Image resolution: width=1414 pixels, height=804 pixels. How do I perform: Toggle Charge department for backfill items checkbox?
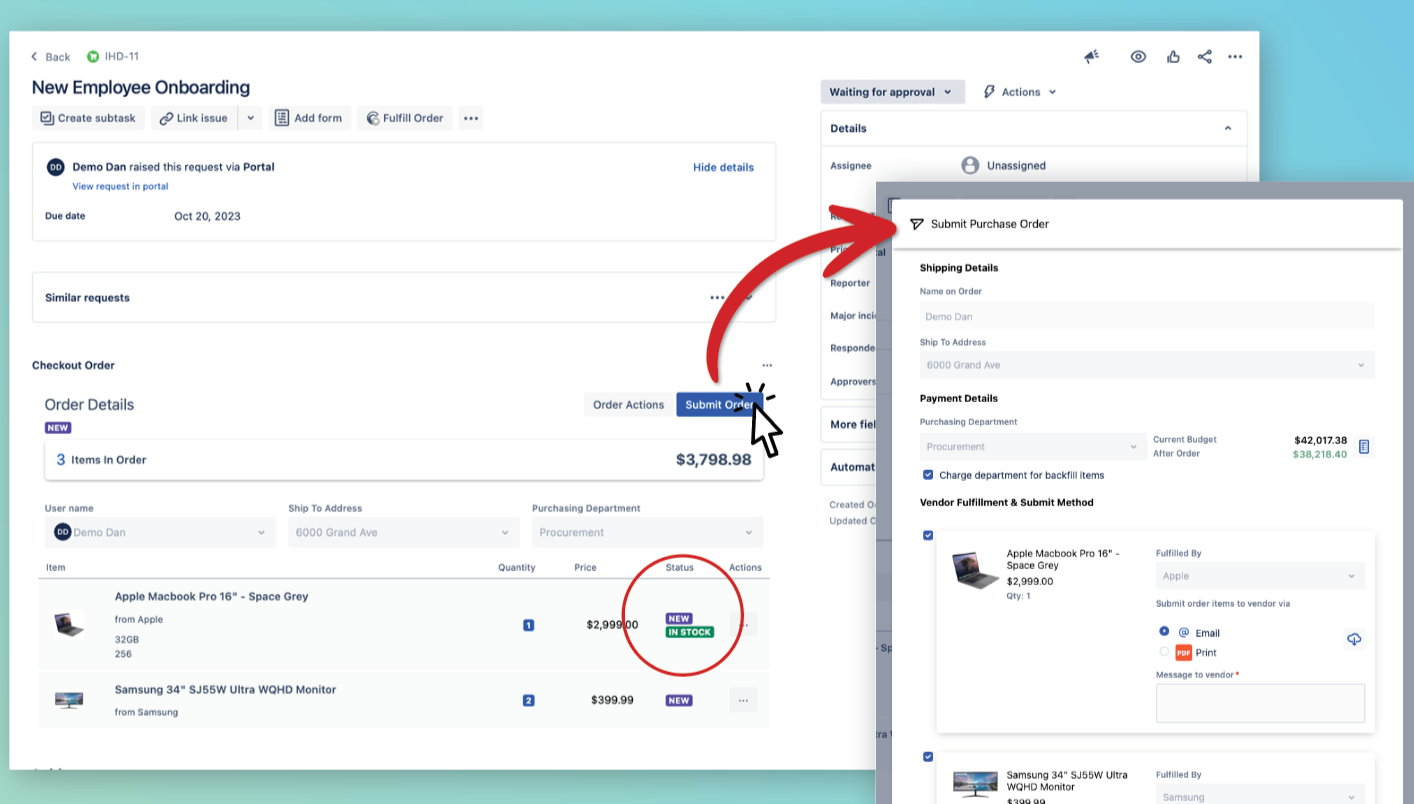pyautogui.click(x=928, y=475)
